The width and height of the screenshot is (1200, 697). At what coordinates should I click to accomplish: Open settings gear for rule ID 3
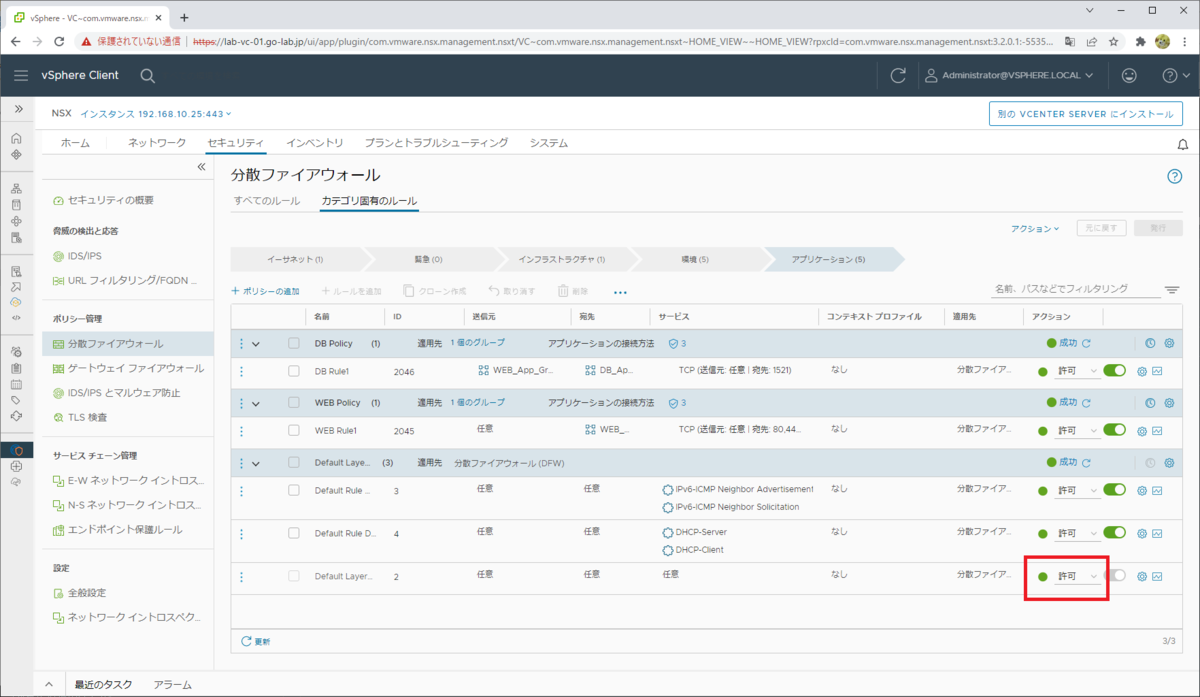(x=1142, y=491)
